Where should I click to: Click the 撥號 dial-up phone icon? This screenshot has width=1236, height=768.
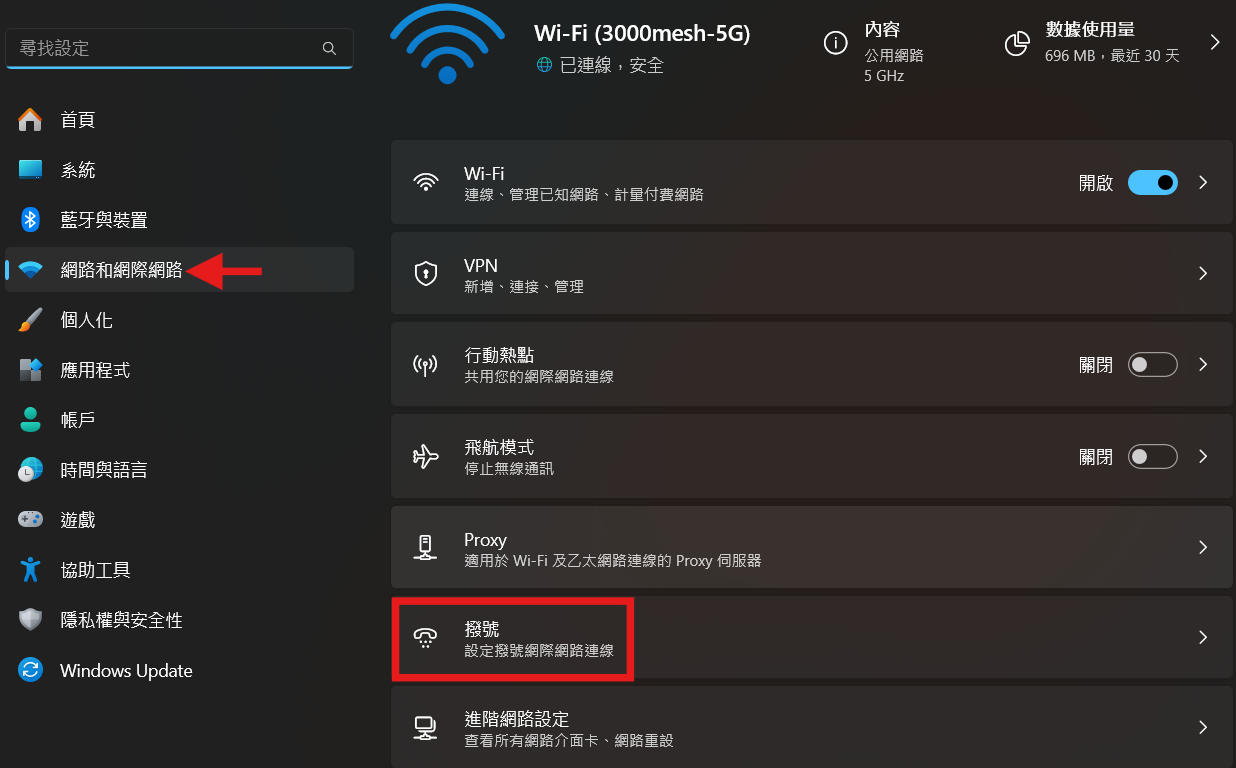click(x=426, y=638)
